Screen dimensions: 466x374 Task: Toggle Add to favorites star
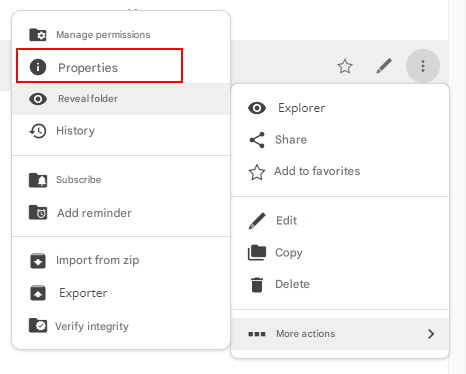[x=340, y=171]
